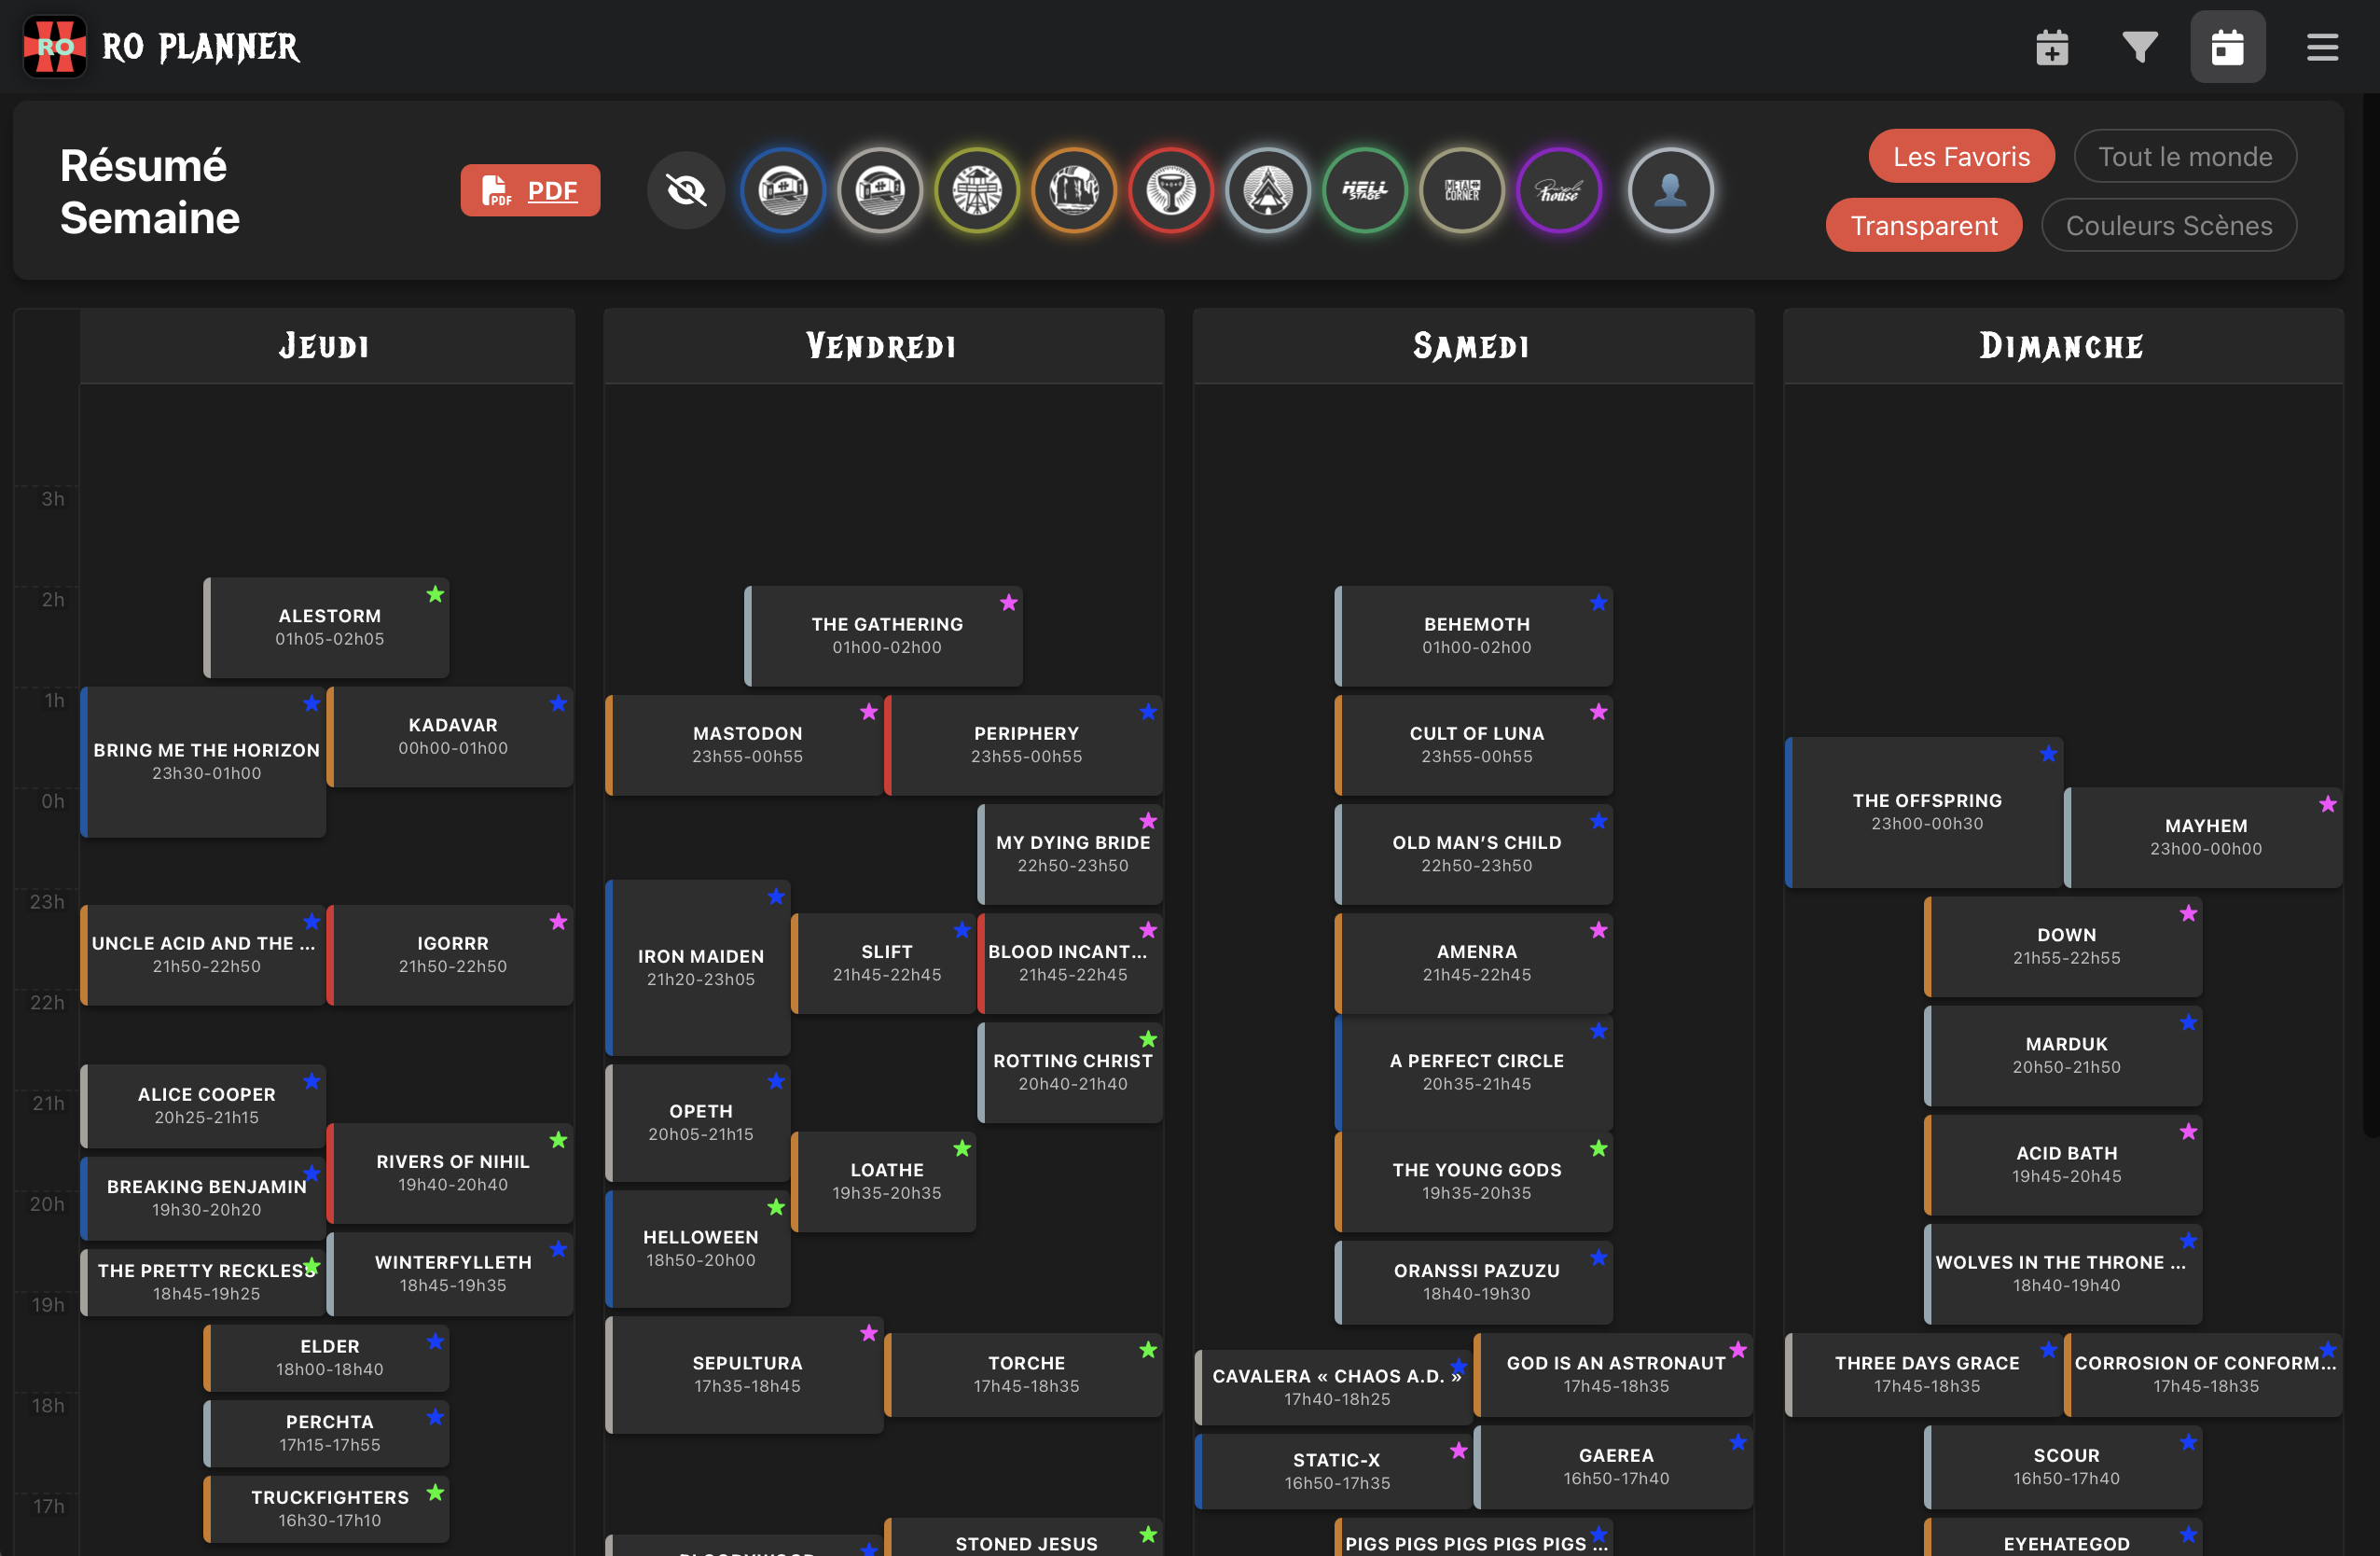
Task: Toggle the Metal Corner stage filter
Action: pyautogui.click(x=1461, y=190)
